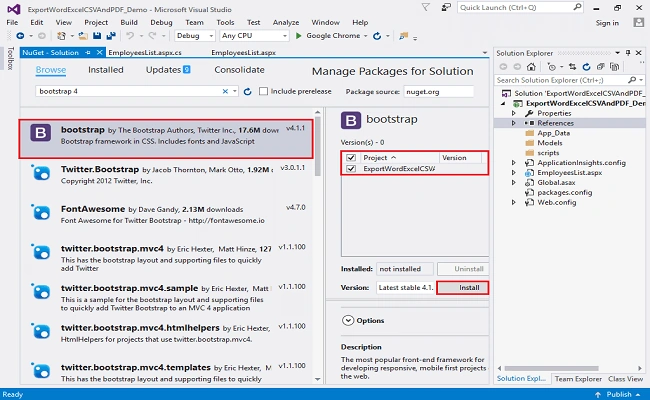Open the Google Chrome browser target dropdown arrow
The height and width of the screenshot is (400, 650).
pos(366,36)
